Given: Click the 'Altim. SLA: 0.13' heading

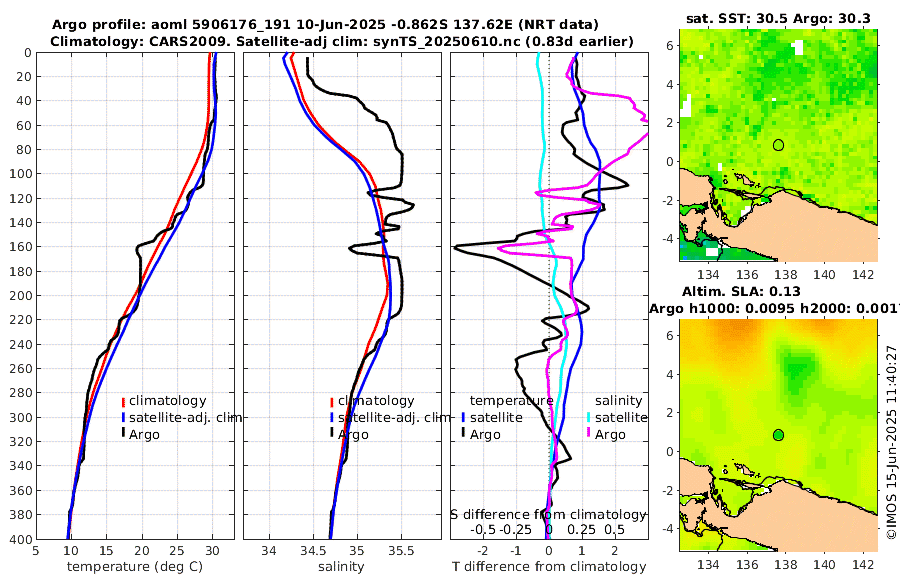Looking at the screenshot, I should [741, 292].
